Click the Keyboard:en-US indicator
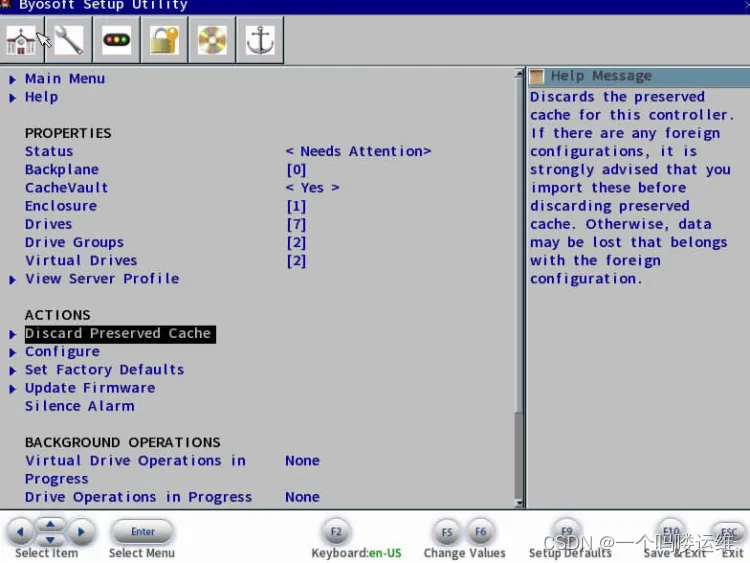 356,553
